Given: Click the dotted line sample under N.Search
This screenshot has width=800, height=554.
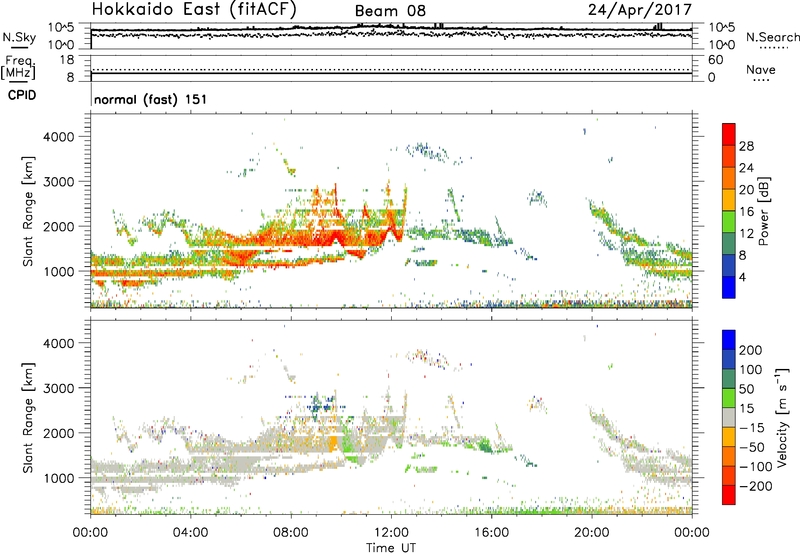Looking at the screenshot, I should click(x=773, y=48).
